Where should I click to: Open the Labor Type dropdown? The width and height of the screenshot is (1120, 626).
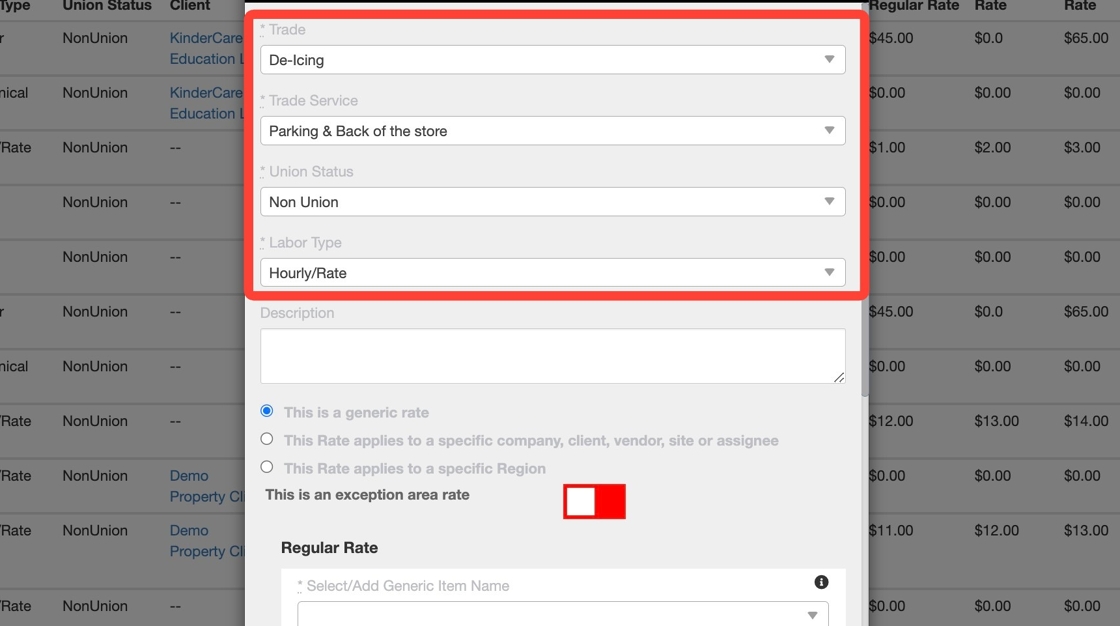click(x=552, y=273)
